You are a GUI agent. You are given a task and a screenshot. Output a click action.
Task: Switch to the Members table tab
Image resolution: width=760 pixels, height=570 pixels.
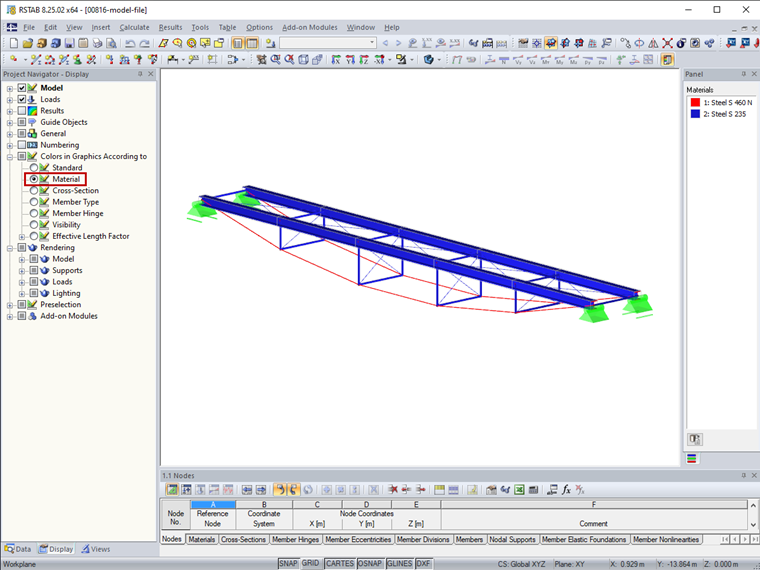[469, 539]
